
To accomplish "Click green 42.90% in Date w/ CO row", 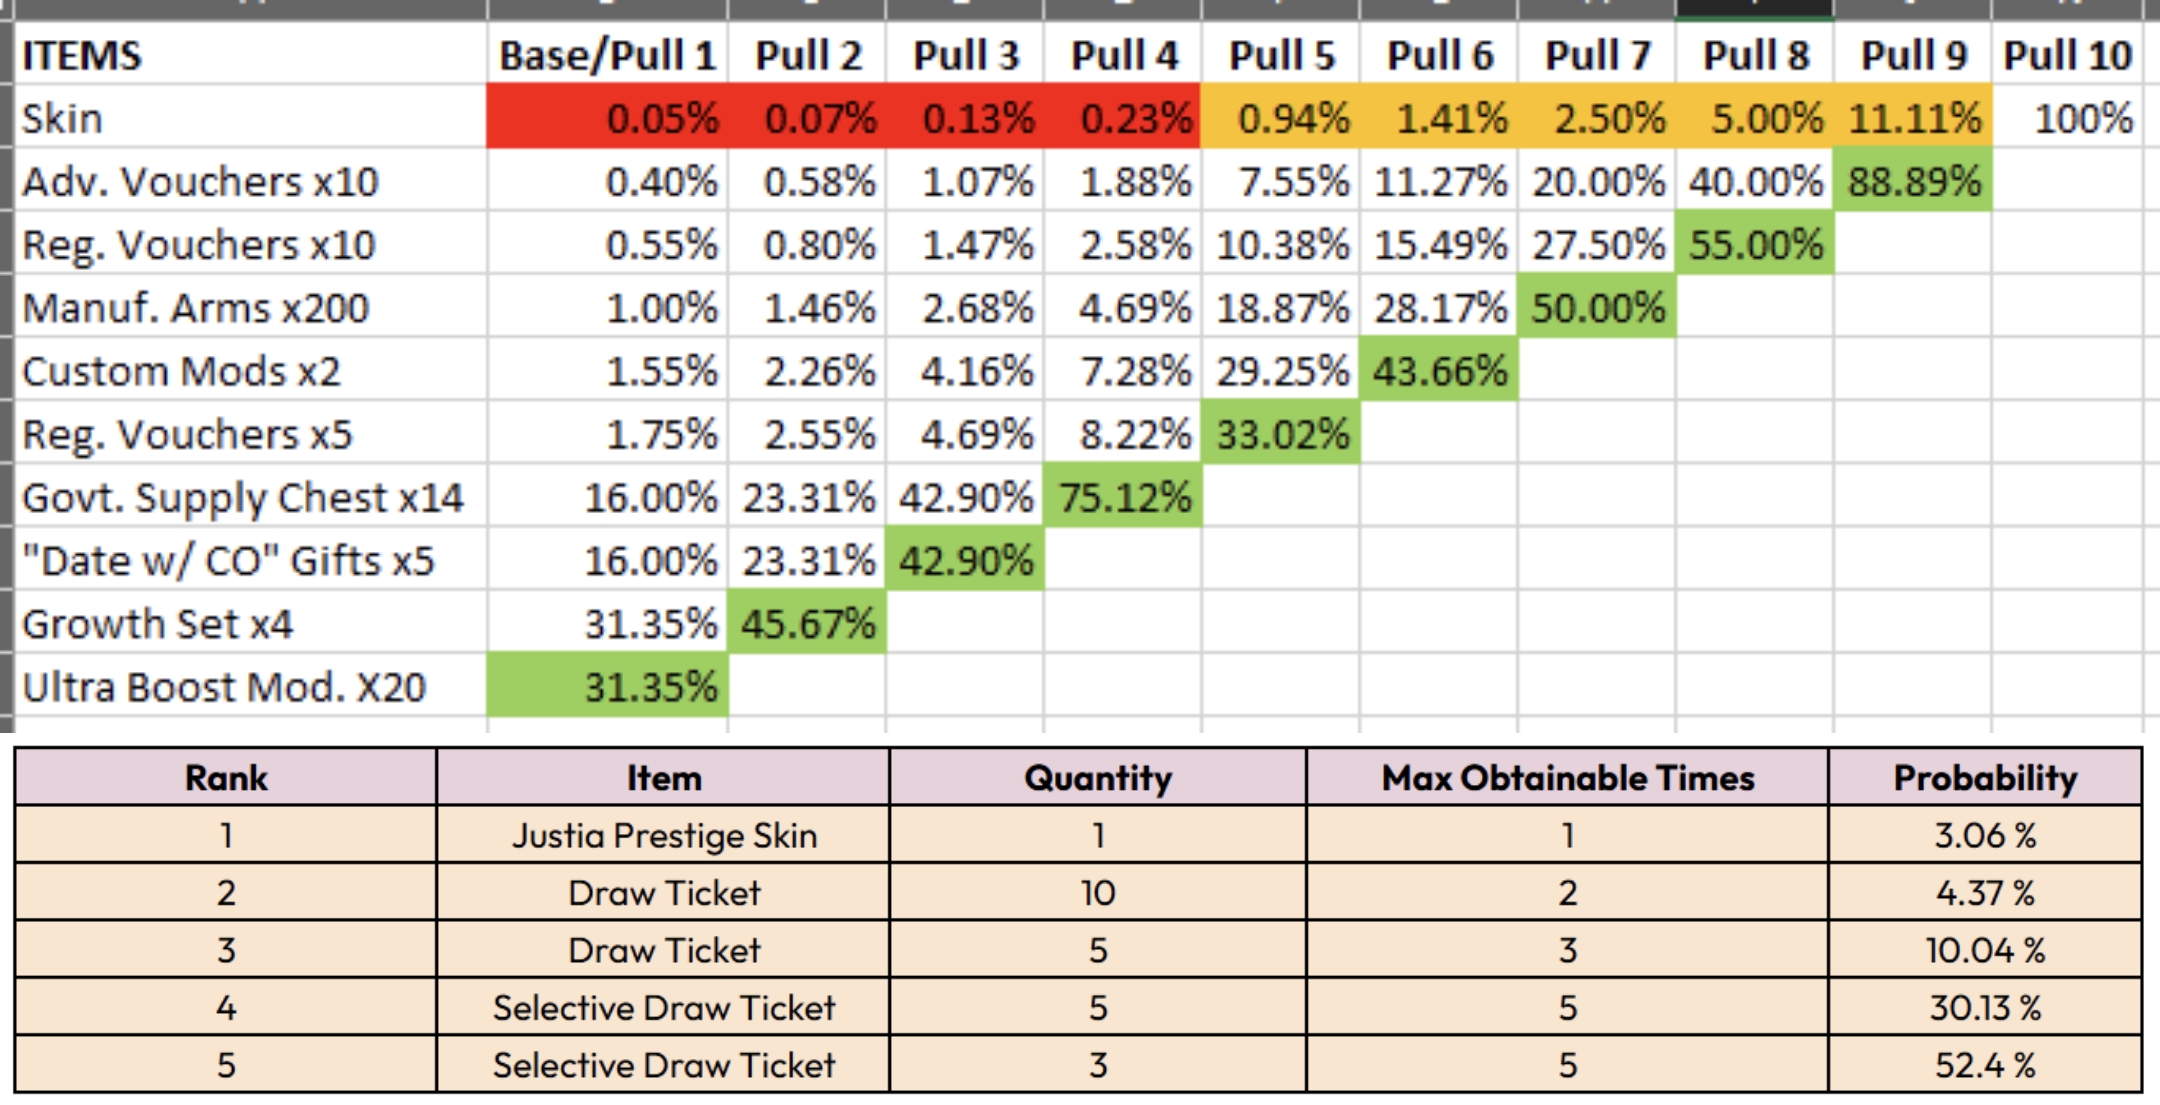I will [x=965, y=559].
